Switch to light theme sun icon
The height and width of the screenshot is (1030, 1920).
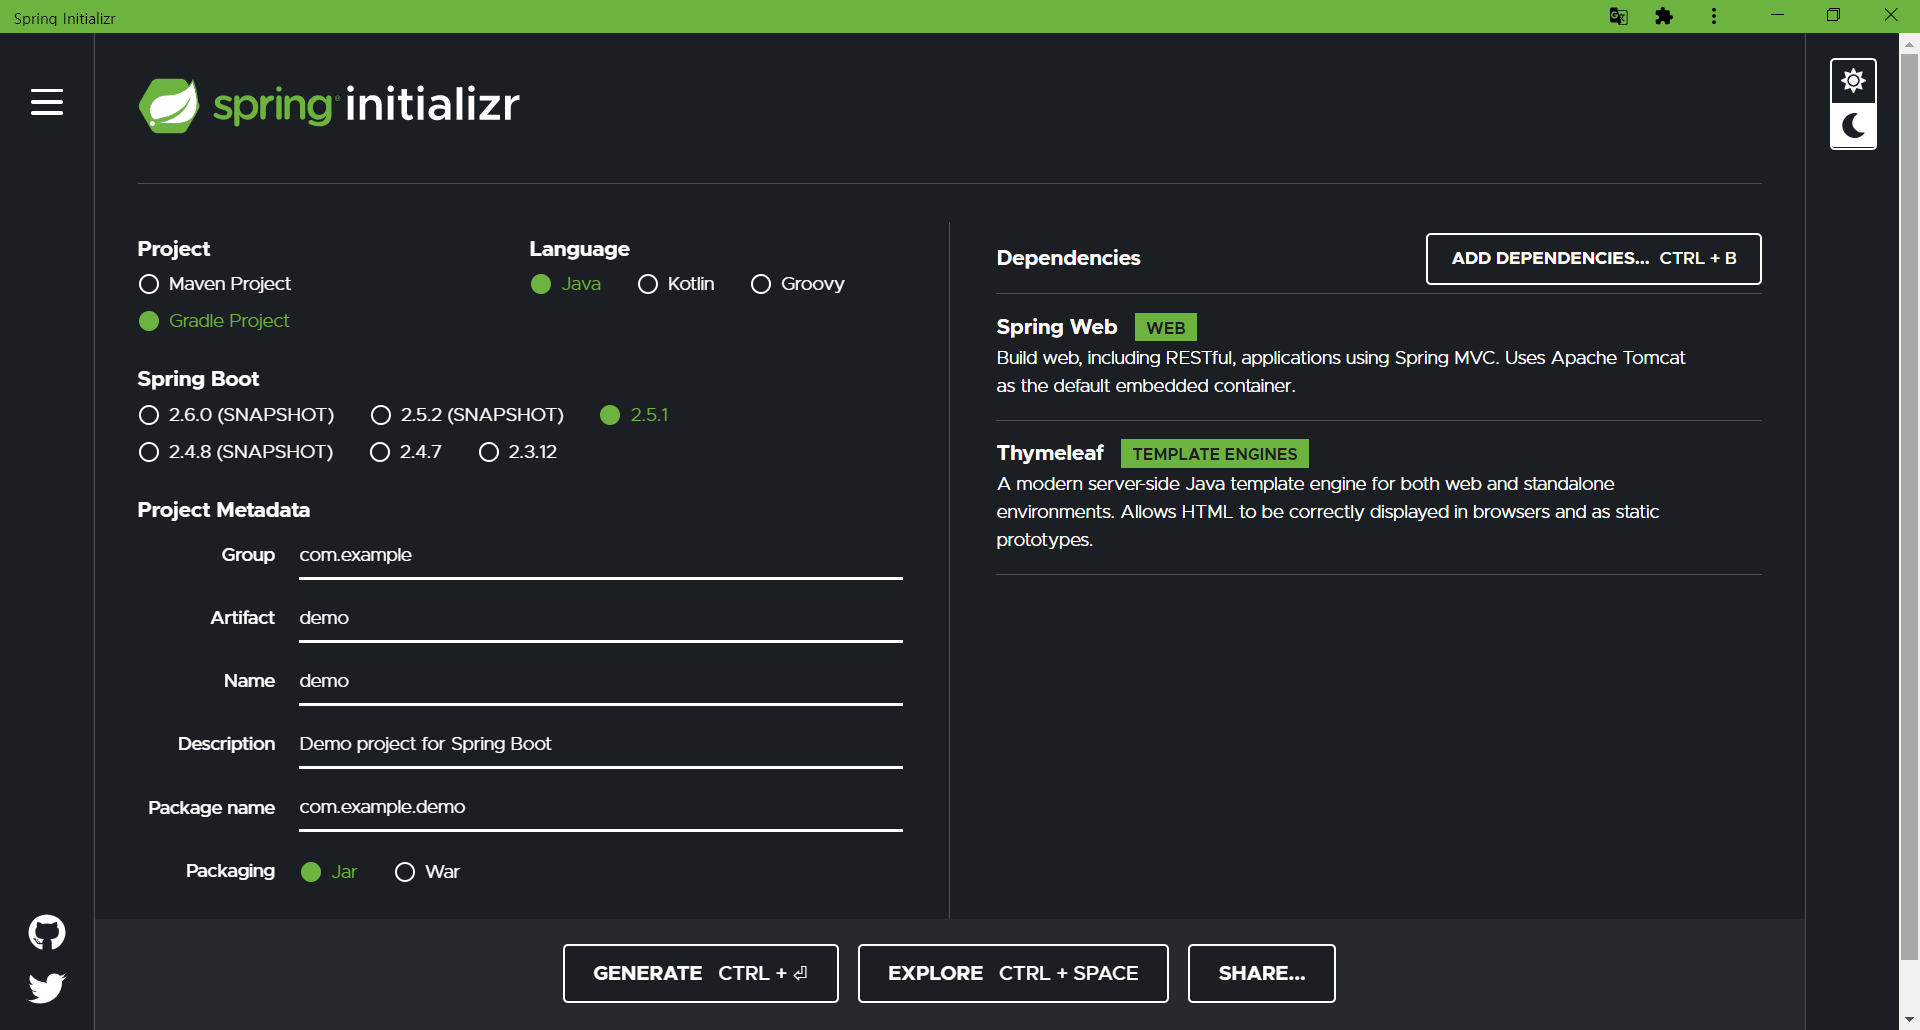coord(1853,81)
